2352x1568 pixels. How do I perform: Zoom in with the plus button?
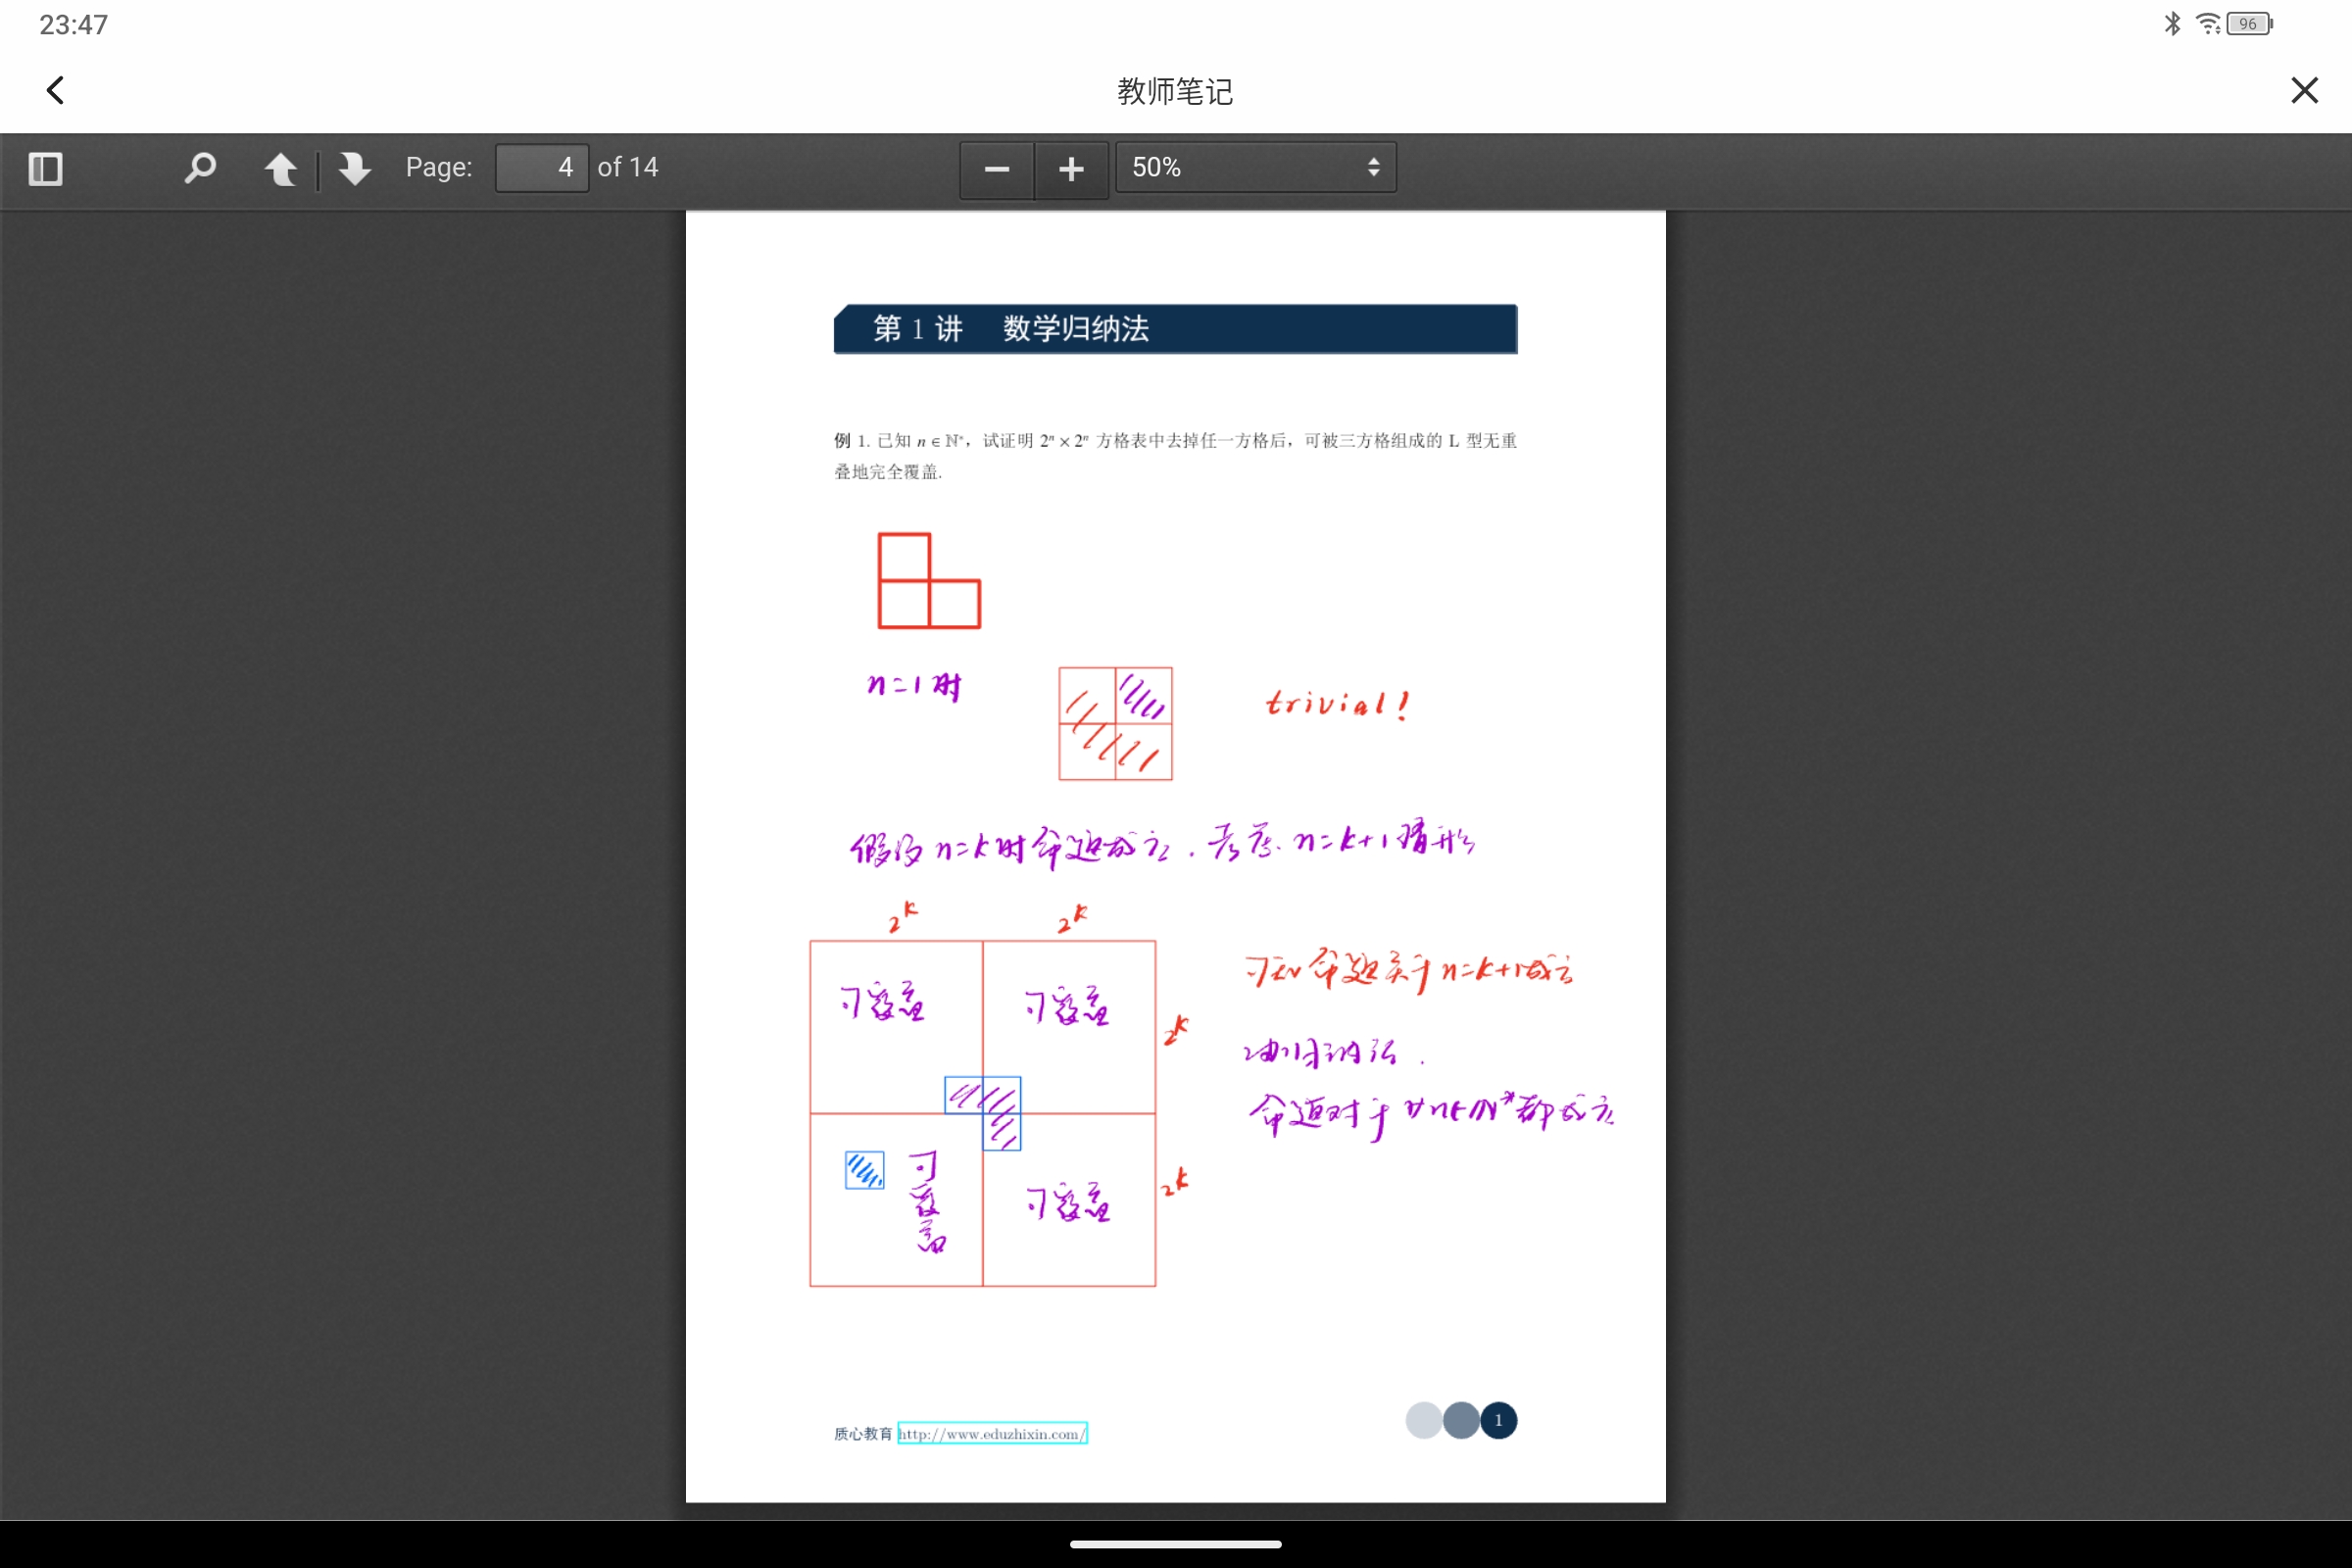(1071, 168)
